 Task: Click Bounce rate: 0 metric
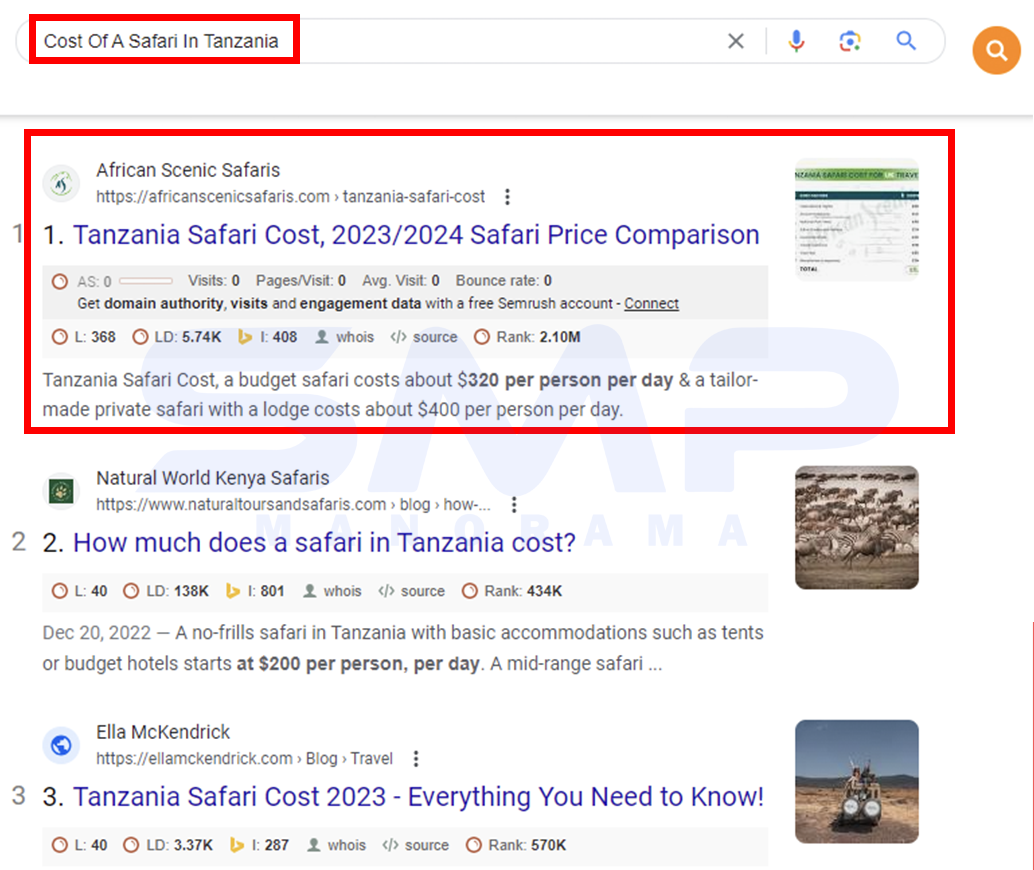point(503,281)
